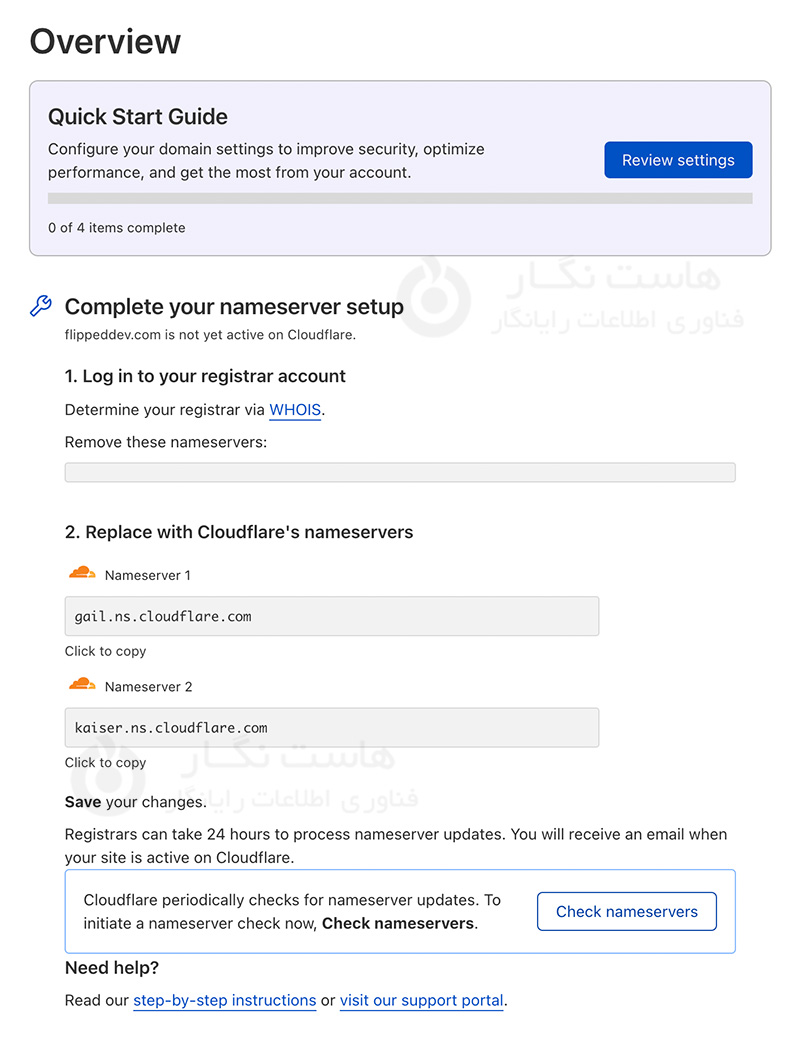Click the wrench icon beside nameserver setup

41,306
